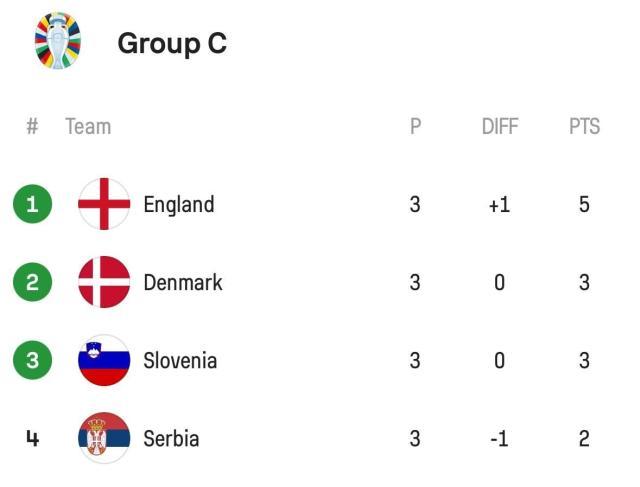Select the Slovenia team name

tap(180, 360)
